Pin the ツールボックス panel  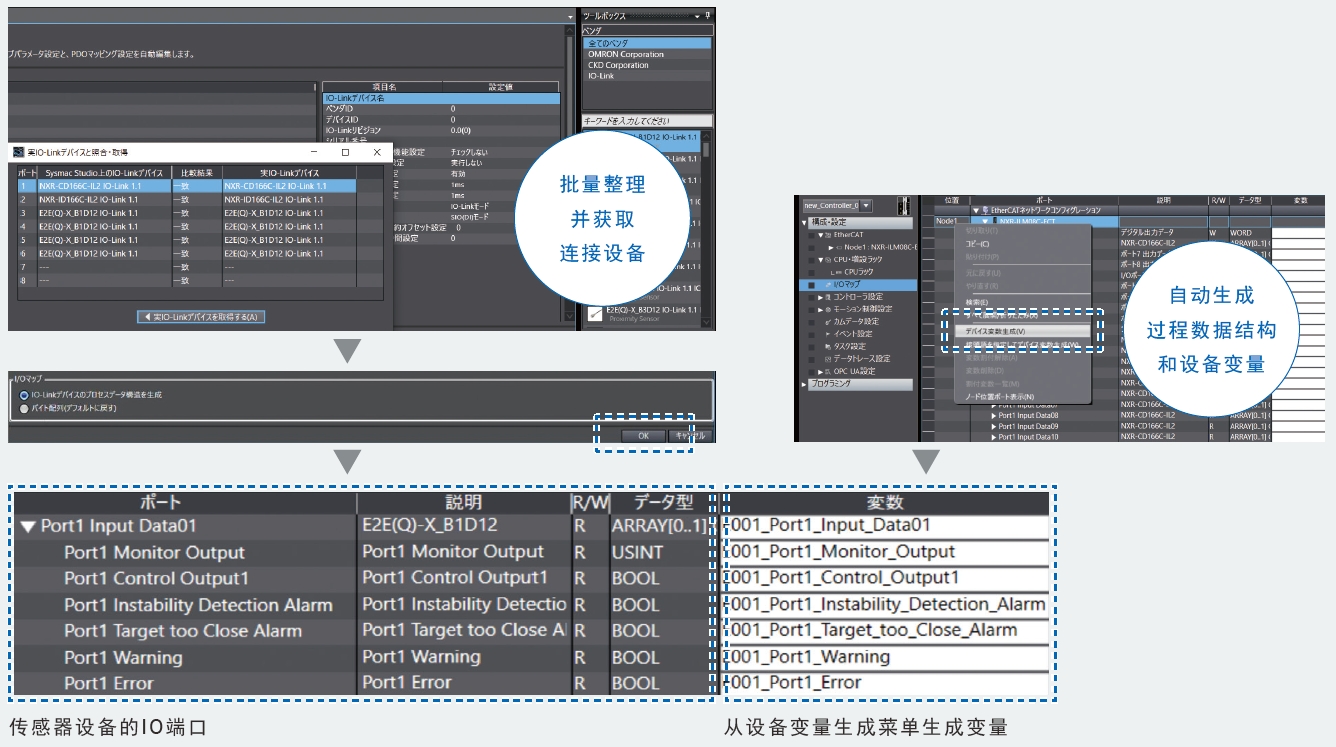[708, 17]
